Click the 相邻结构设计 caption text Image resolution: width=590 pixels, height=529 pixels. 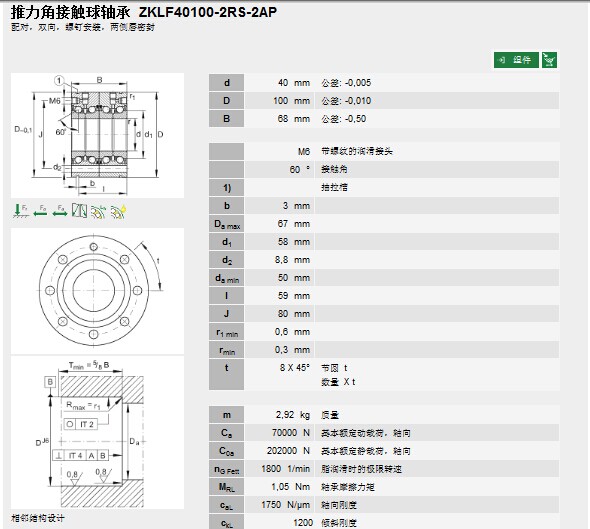(38, 518)
